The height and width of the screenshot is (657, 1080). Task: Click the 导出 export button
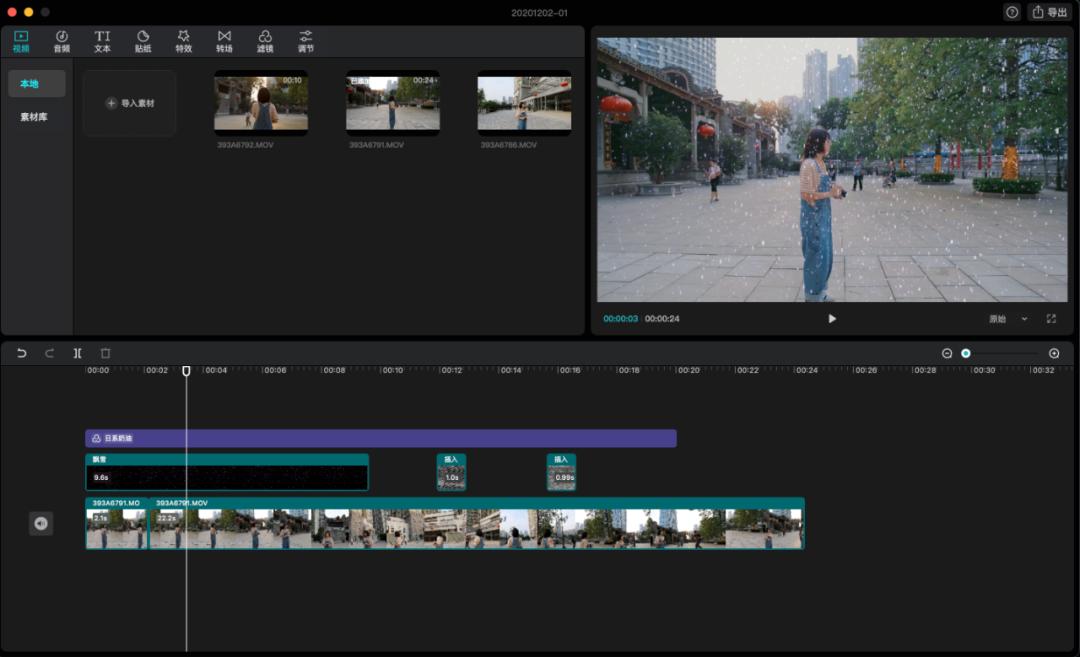[x=1050, y=12]
